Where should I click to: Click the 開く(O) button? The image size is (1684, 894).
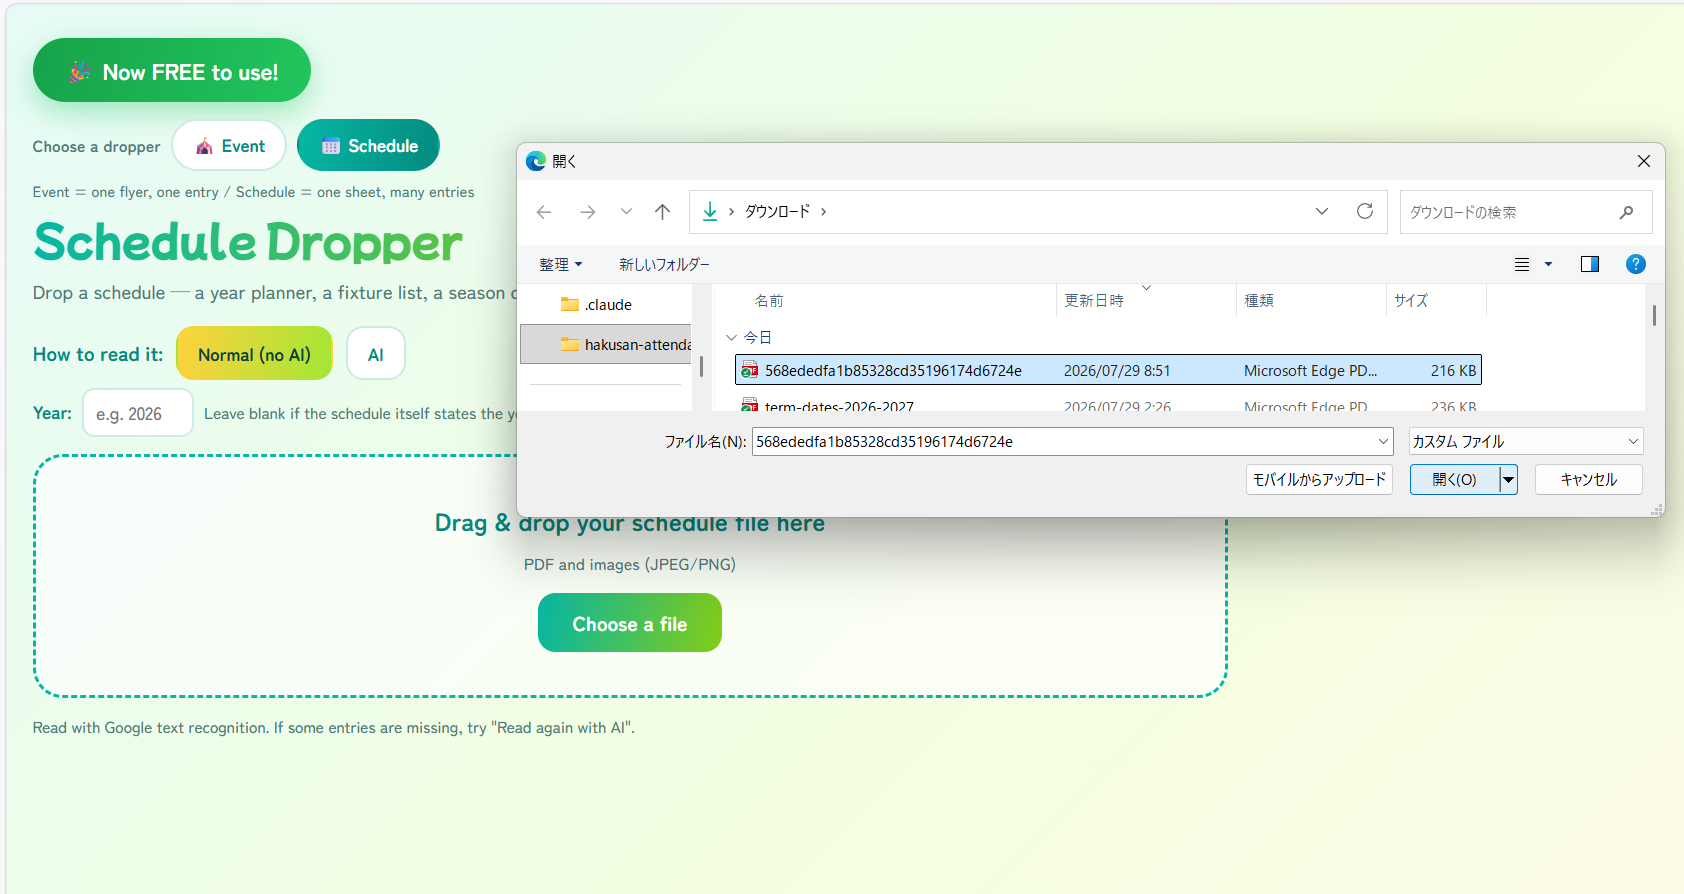coord(1454,480)
